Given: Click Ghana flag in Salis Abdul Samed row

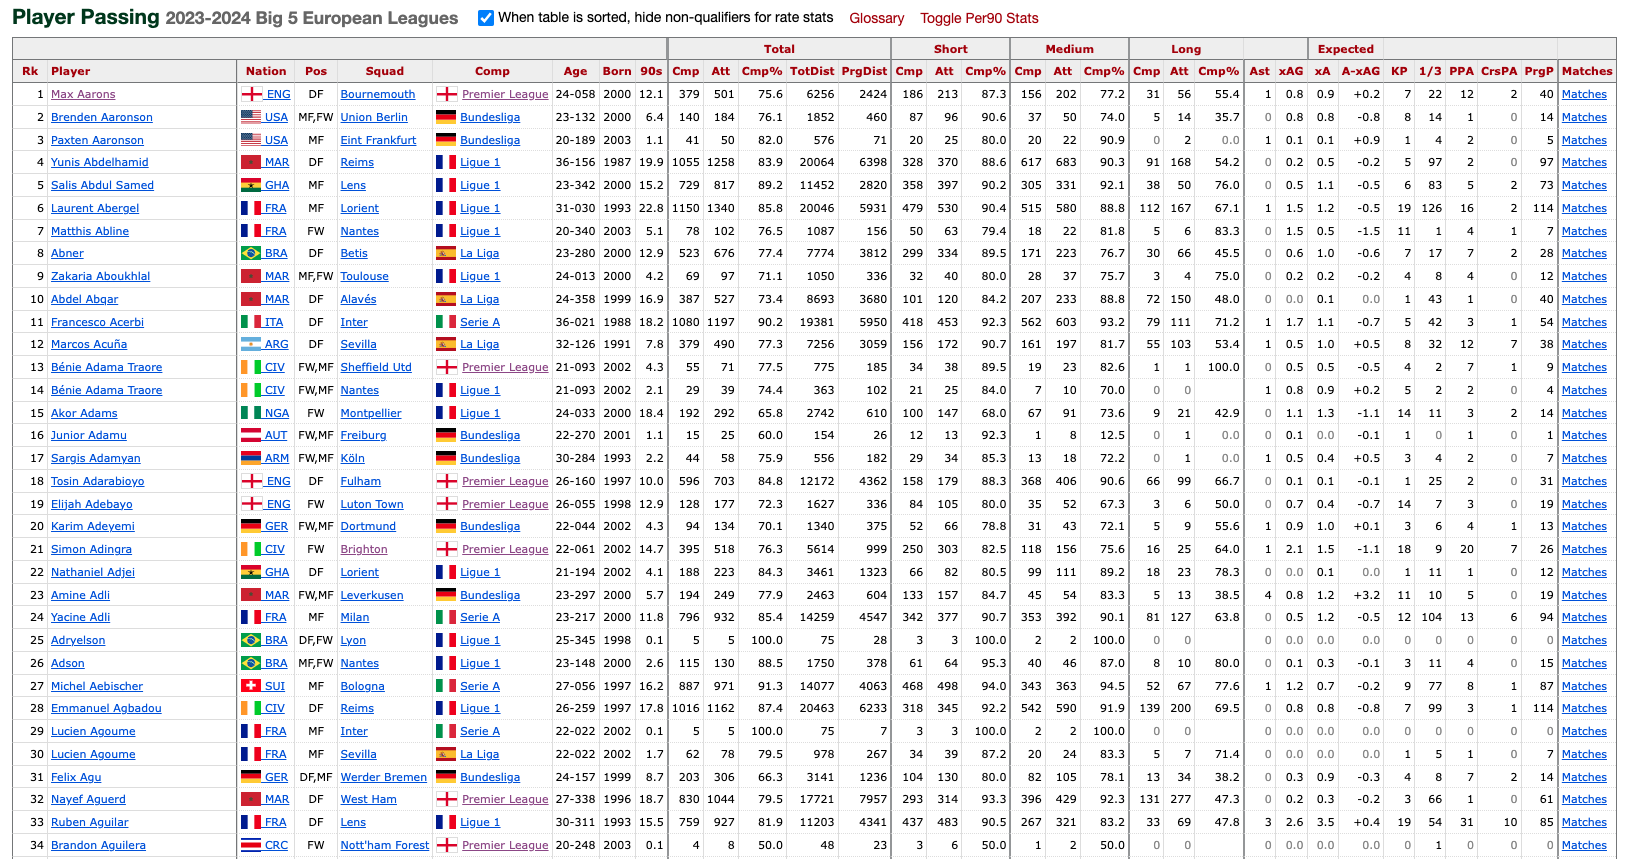Looking at the screenshot, I should pos(251,185).
